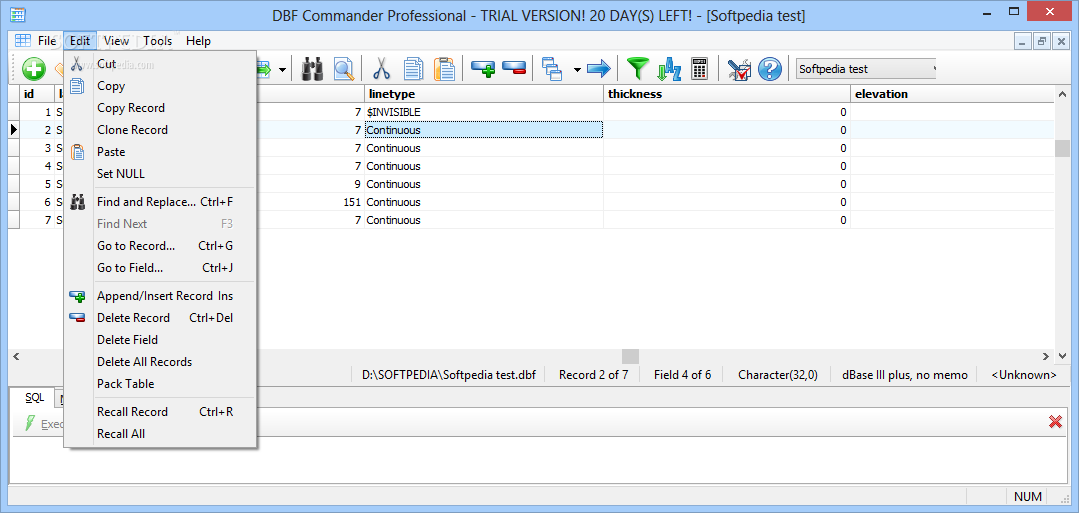Click the id column header
1079x513 pixels.
[x=36, y=94]
